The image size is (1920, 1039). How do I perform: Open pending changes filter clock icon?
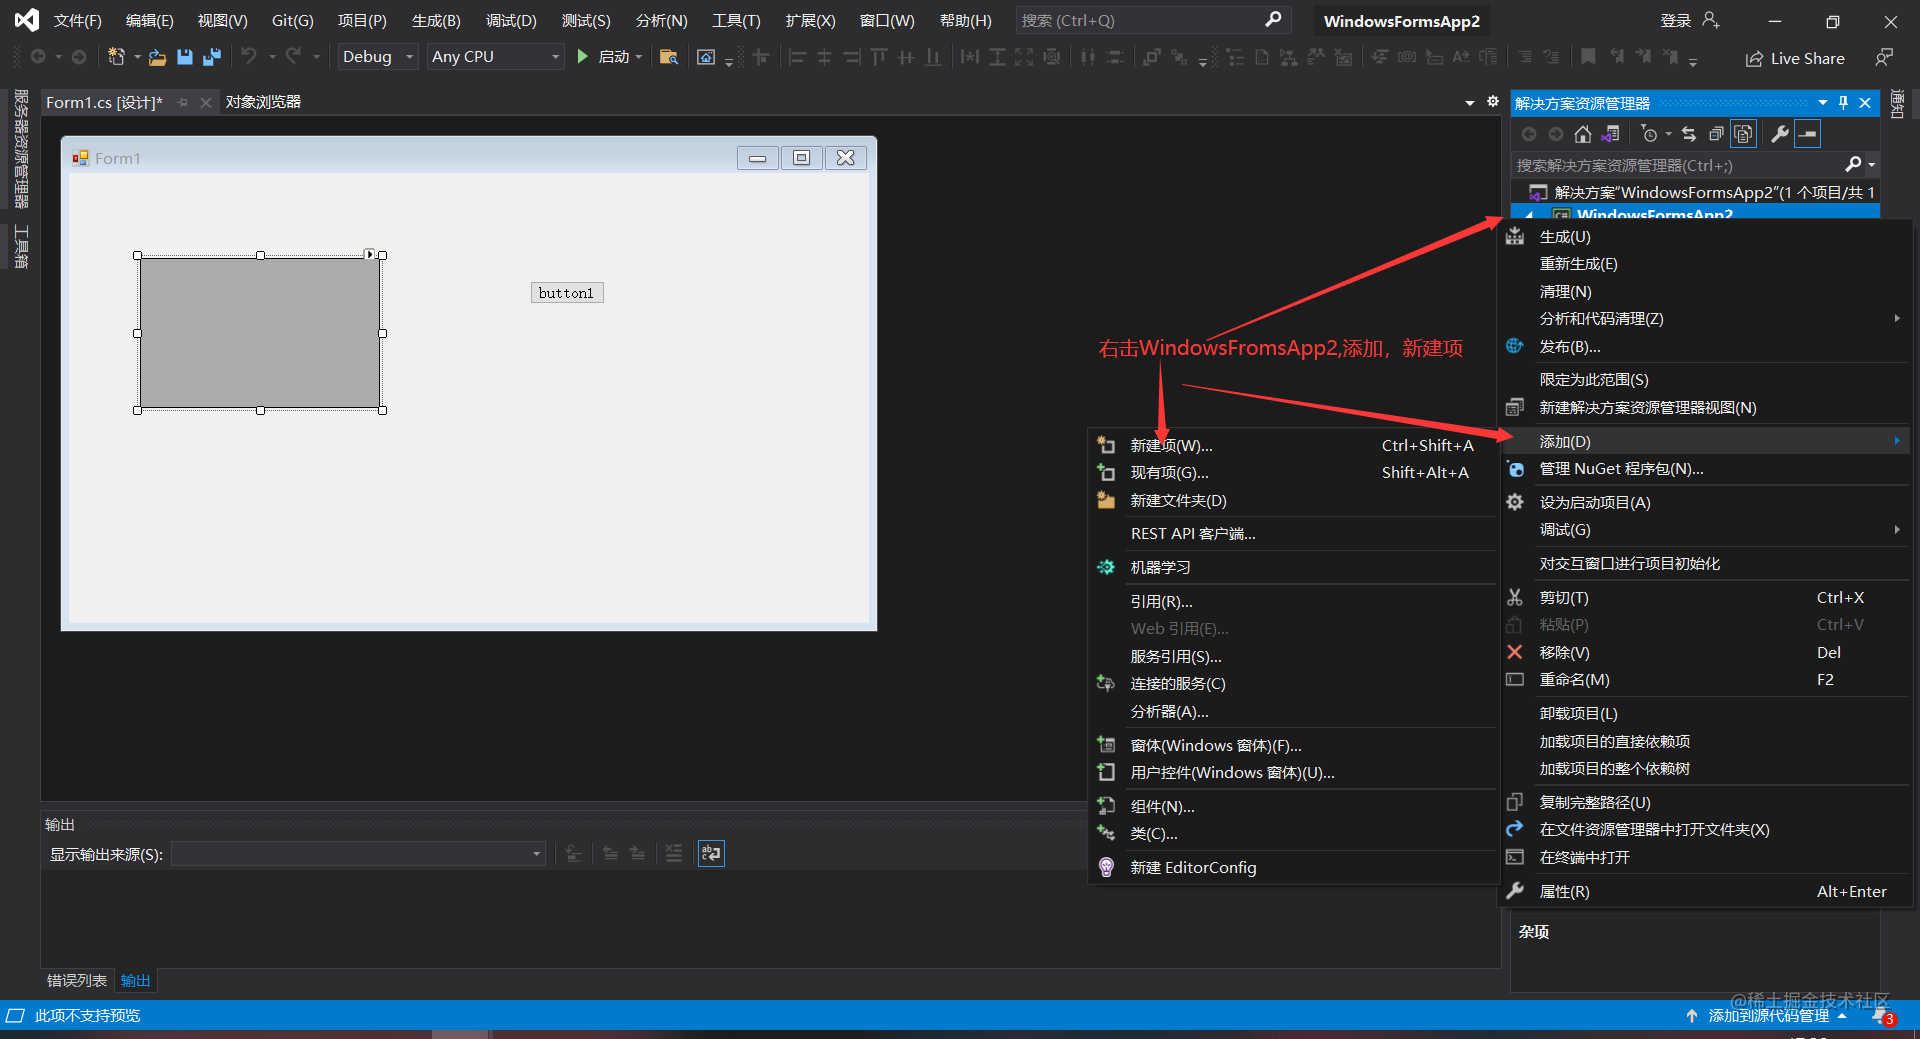click(1650, 134)
